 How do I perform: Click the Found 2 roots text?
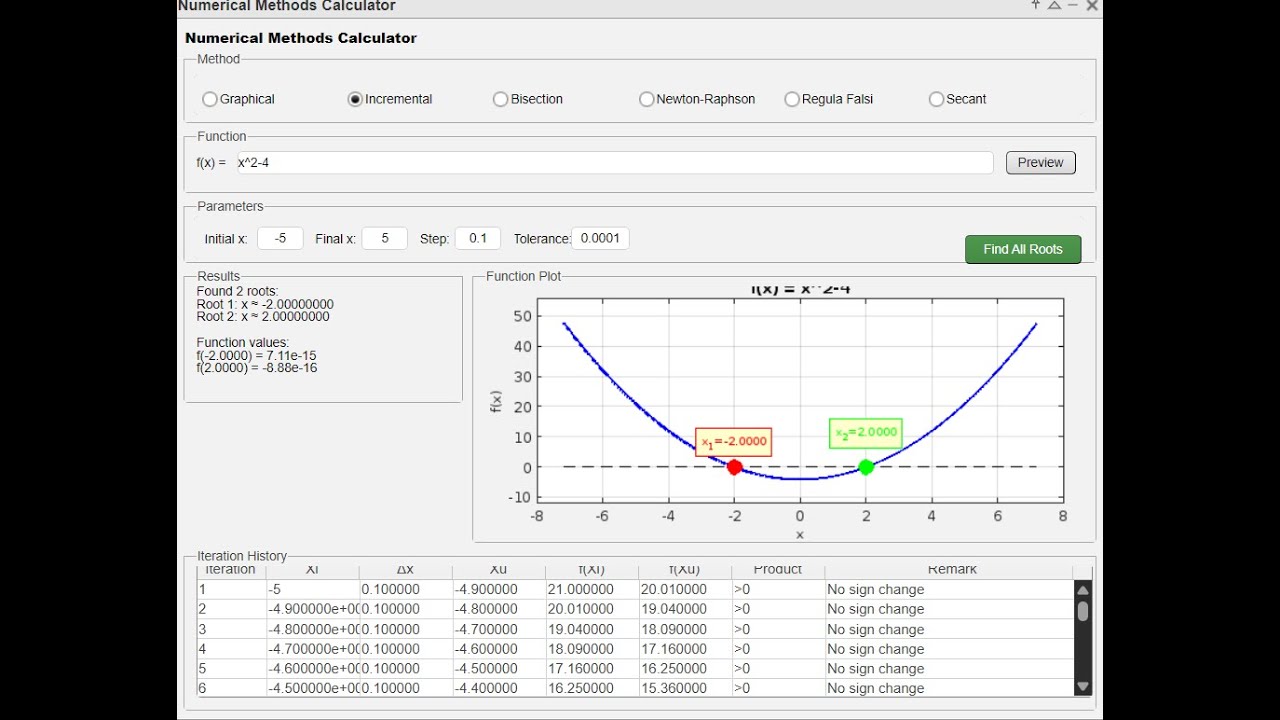coord(238,292)
